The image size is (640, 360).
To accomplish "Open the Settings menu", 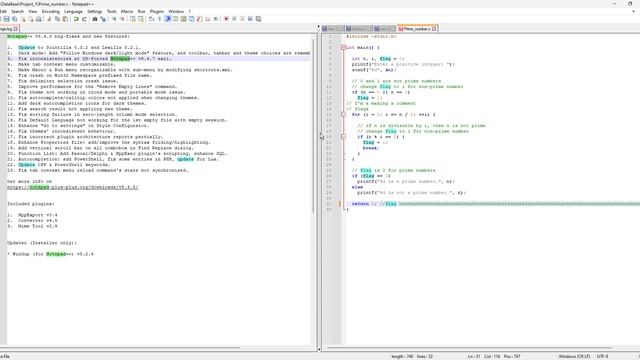I will tap(95, 11).
